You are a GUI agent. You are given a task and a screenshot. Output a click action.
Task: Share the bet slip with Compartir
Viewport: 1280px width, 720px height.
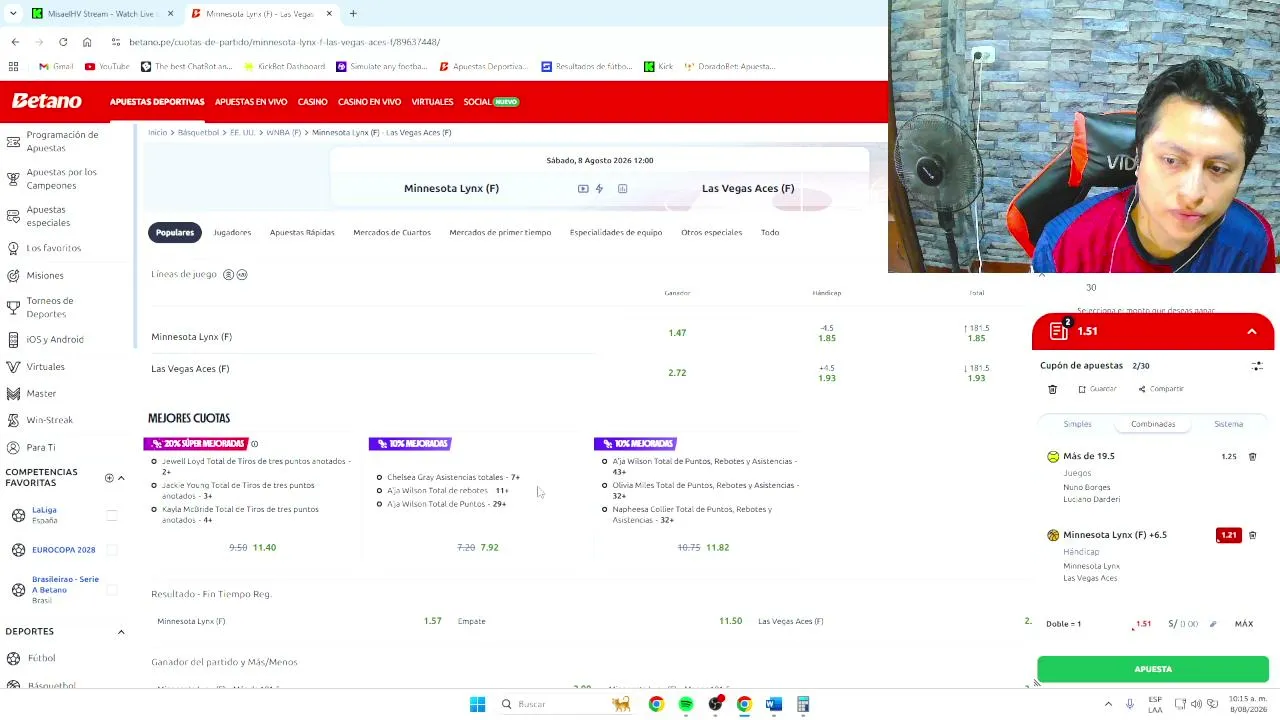click(x=1160, y=389)
